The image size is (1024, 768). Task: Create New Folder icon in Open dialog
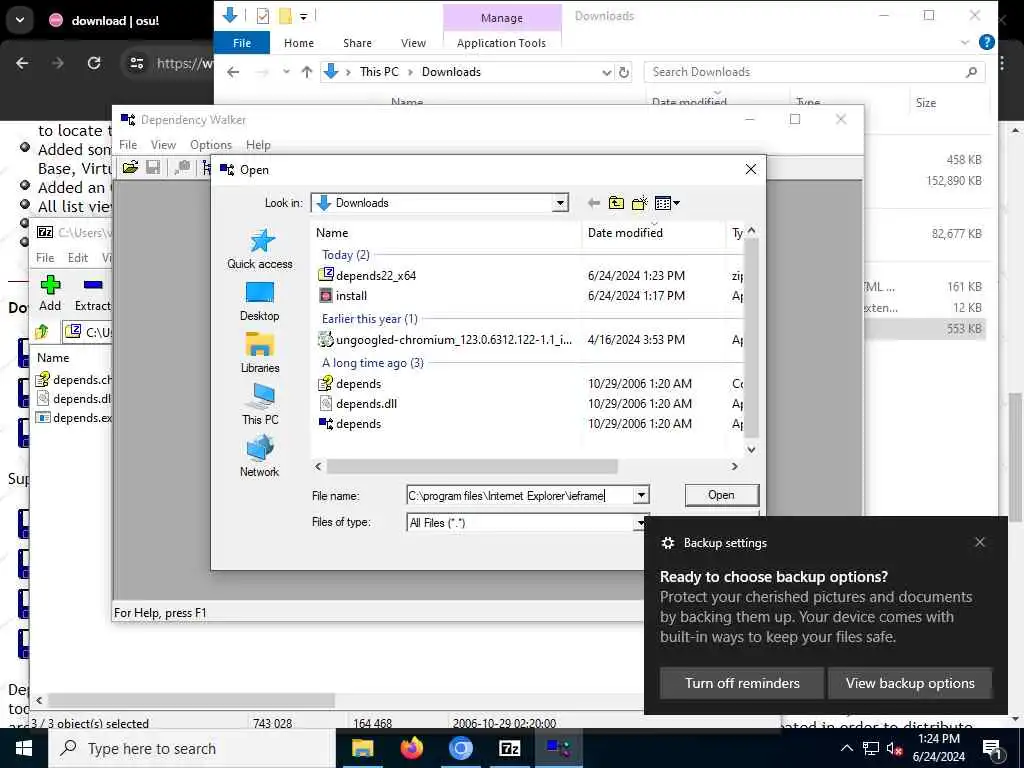click(x=639, y=203)
